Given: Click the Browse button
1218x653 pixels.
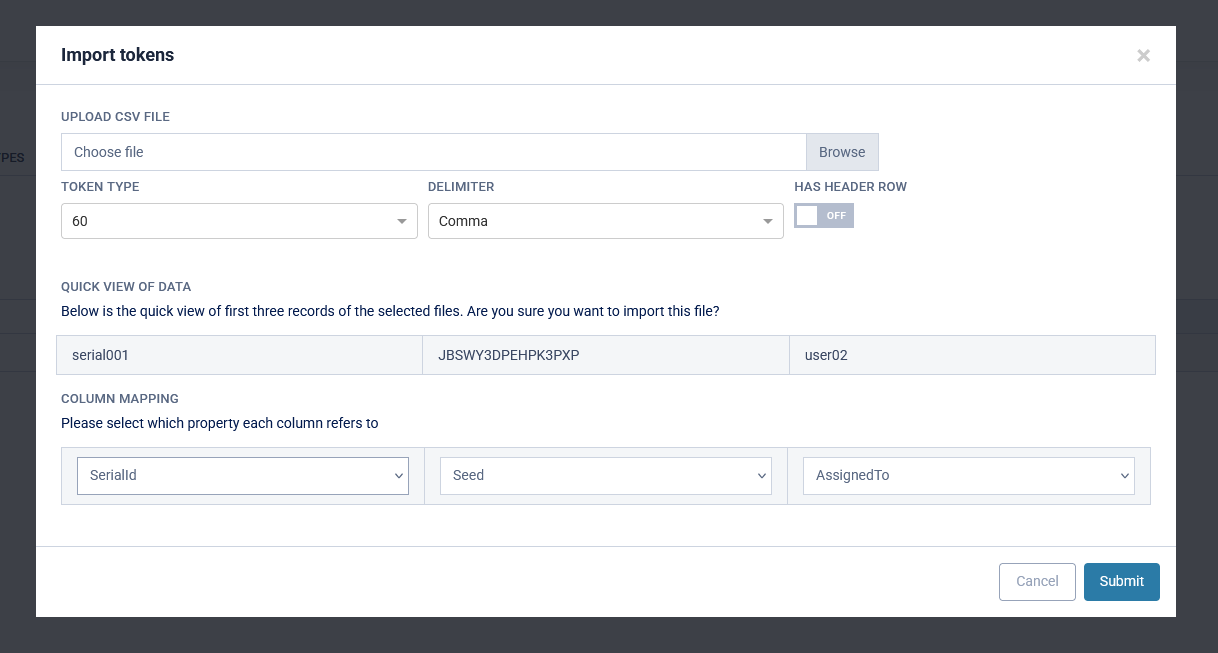Looking at the screenshot, I should 841,151.
